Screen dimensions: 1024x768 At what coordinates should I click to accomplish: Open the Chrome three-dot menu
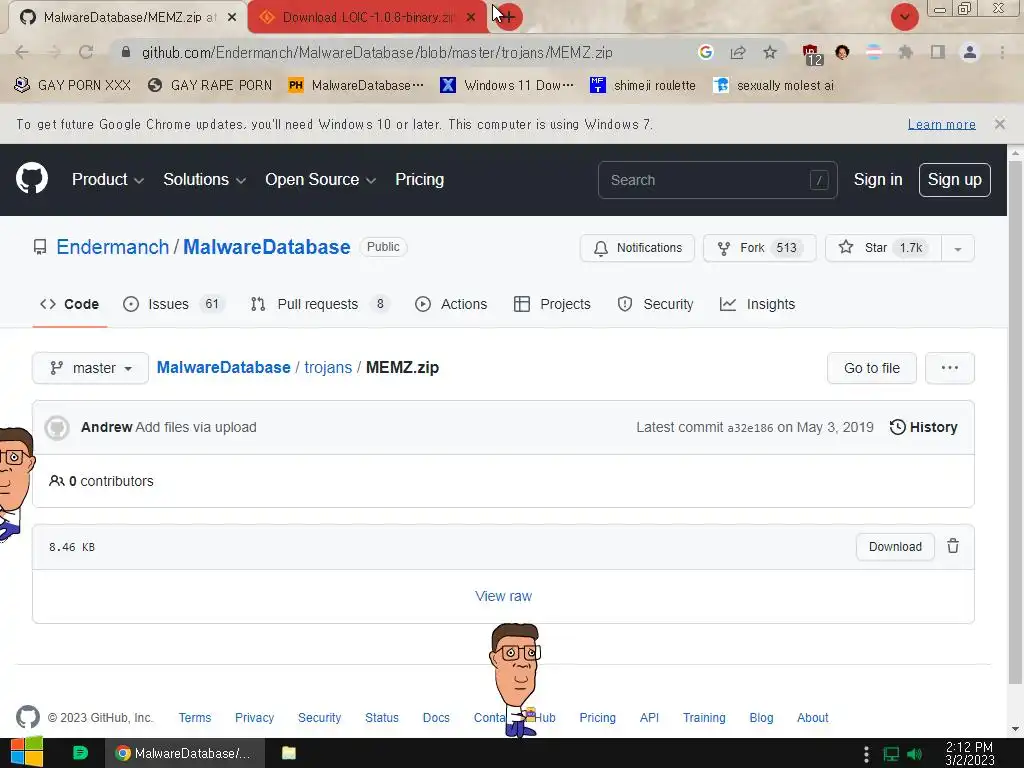[1002, 52]
